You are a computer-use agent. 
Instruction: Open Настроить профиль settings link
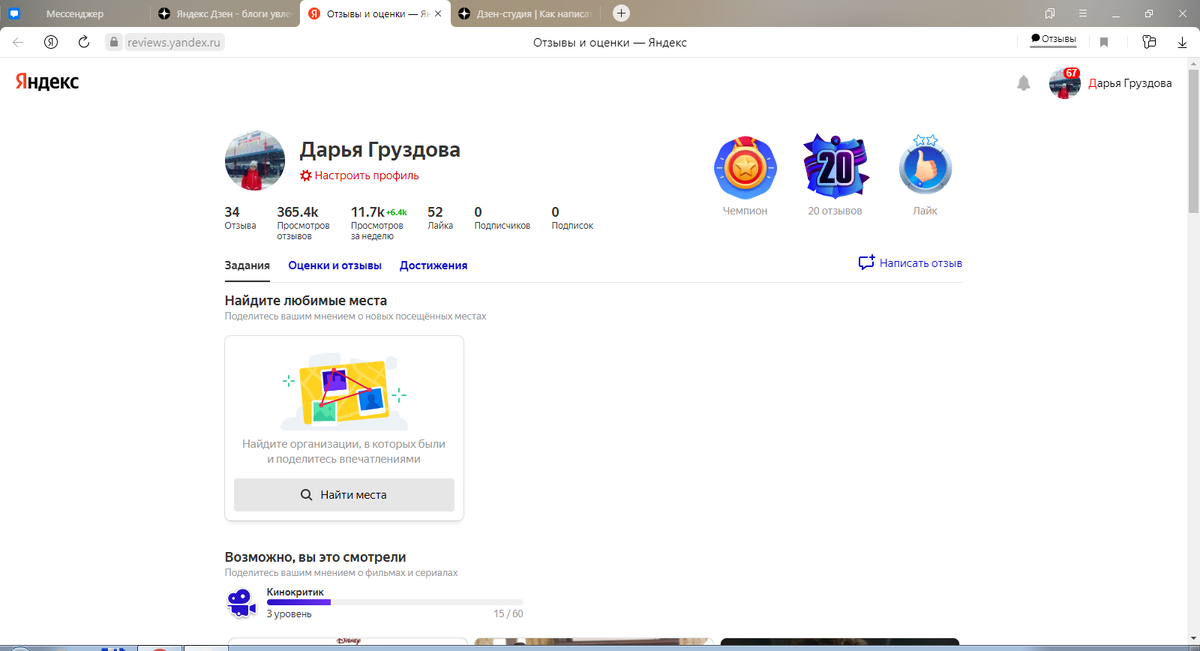click(359, 175)
